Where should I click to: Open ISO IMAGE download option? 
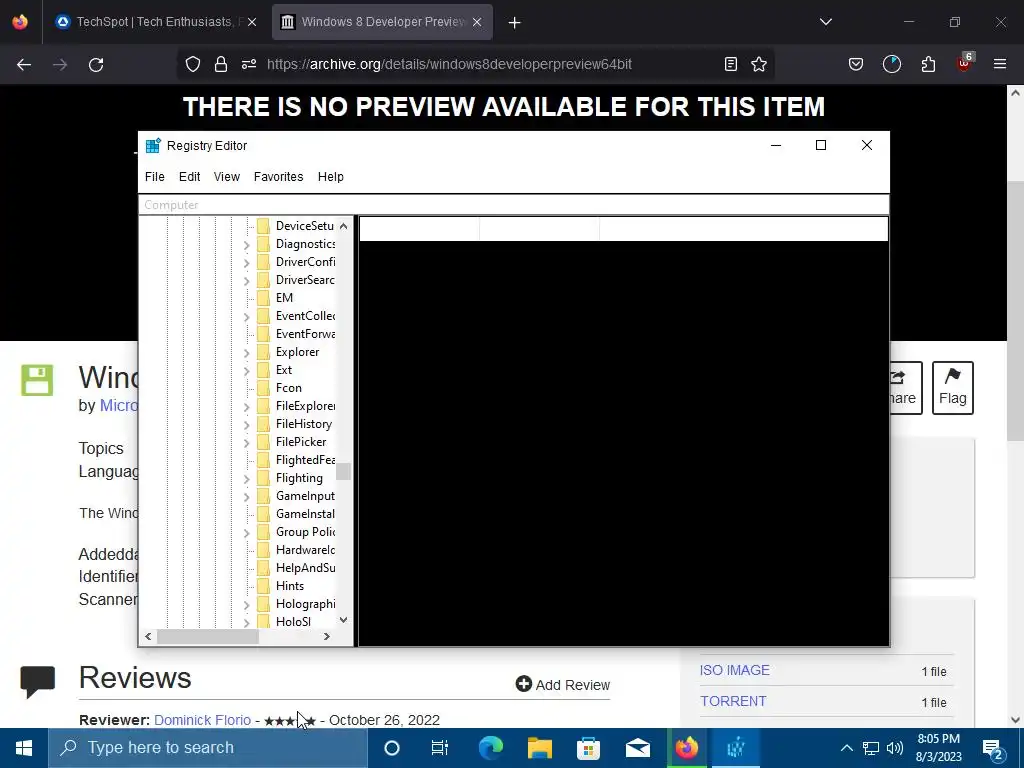point(735,670)
